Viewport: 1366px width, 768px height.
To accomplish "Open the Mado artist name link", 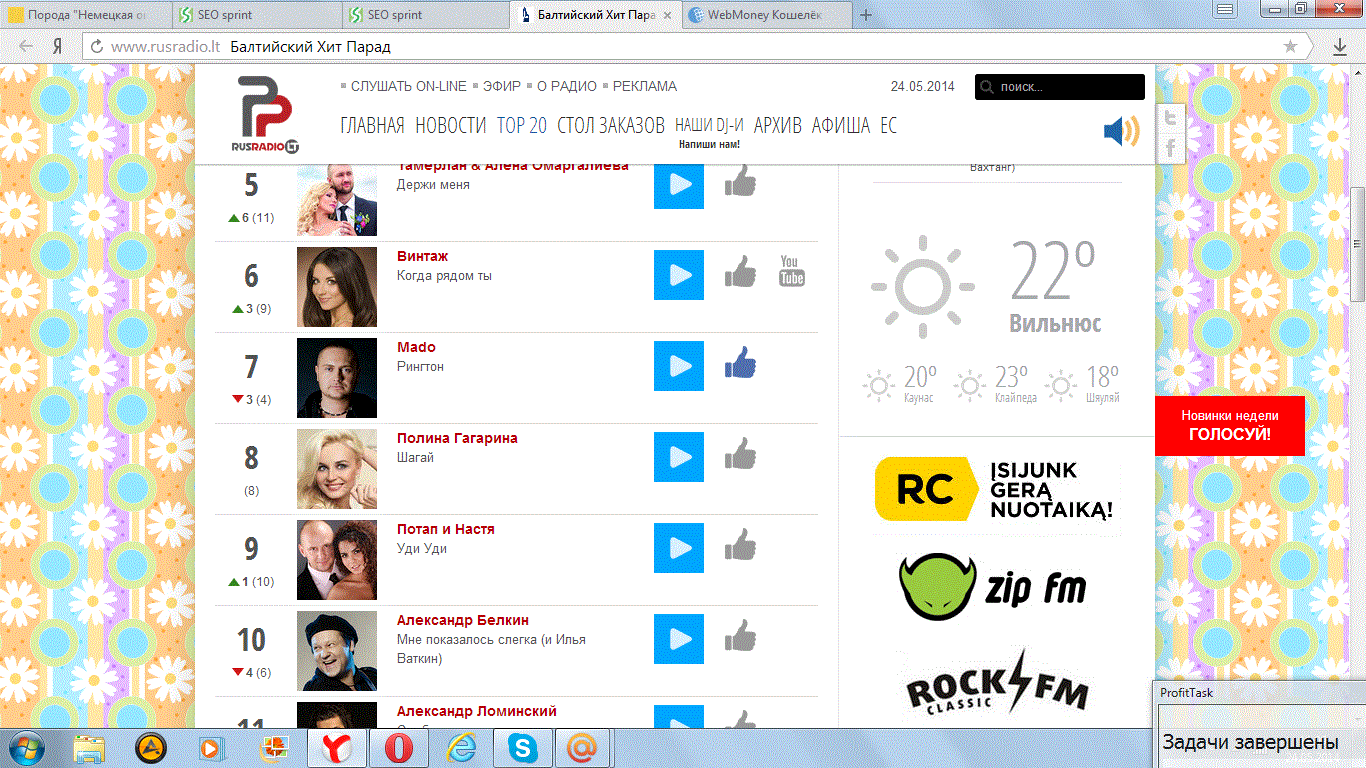I will (x=416, y=347).
